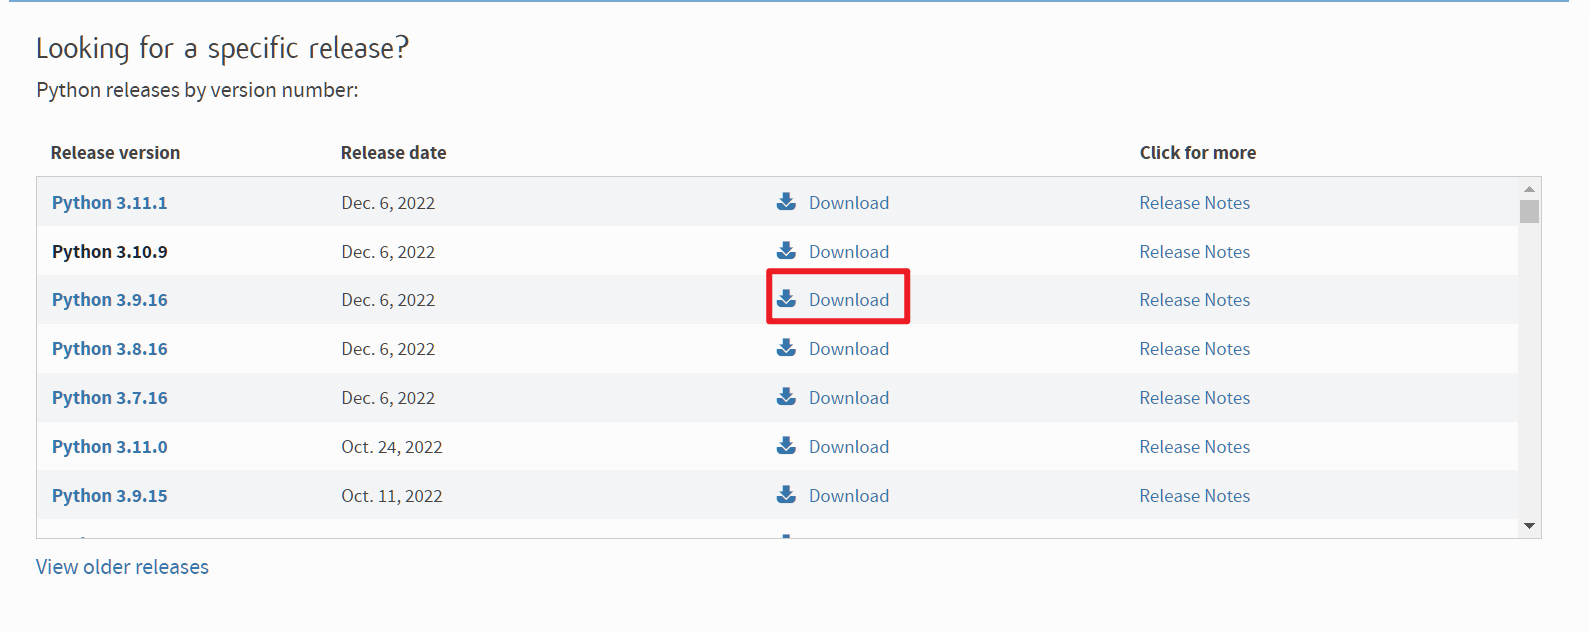Click download icon for Python 3.10.9
1589x632 pixels.
pos(787,251)
